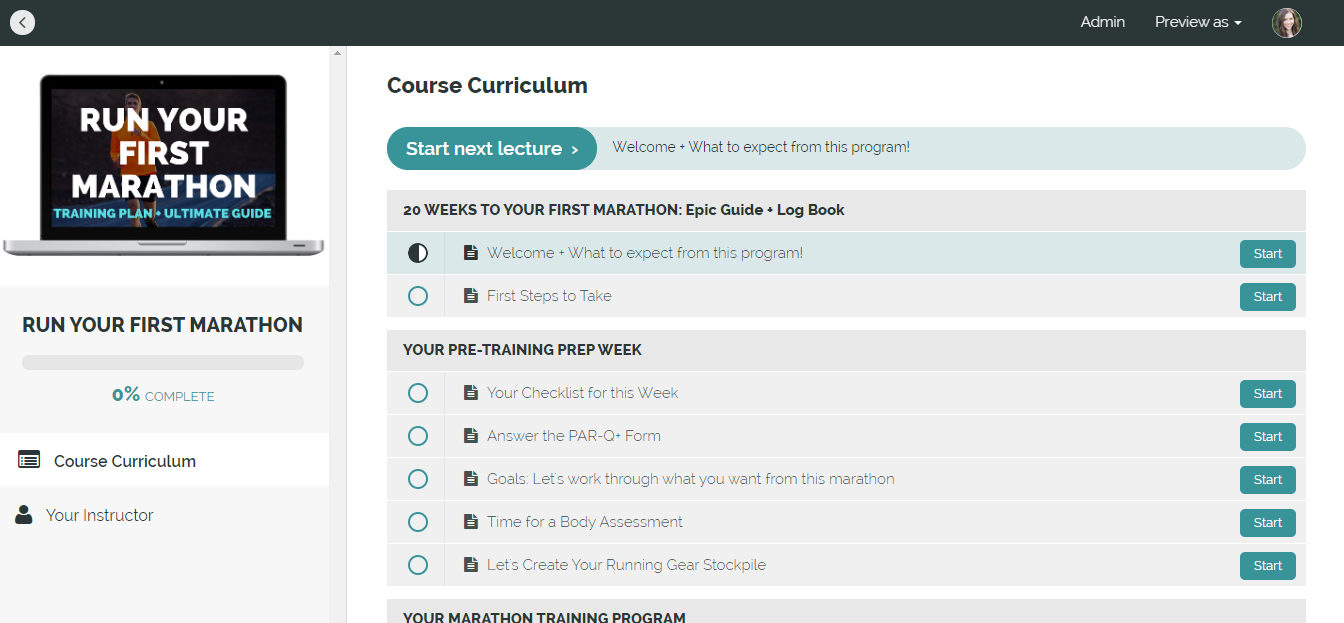Click the 0% complete progress bar
The image size is (1344, 623).
coord(162,361)
